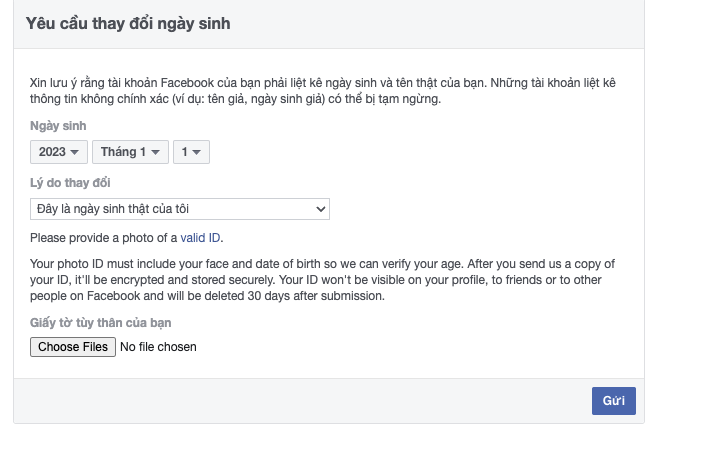Click the chevron on the reason select box

(321, 209)
